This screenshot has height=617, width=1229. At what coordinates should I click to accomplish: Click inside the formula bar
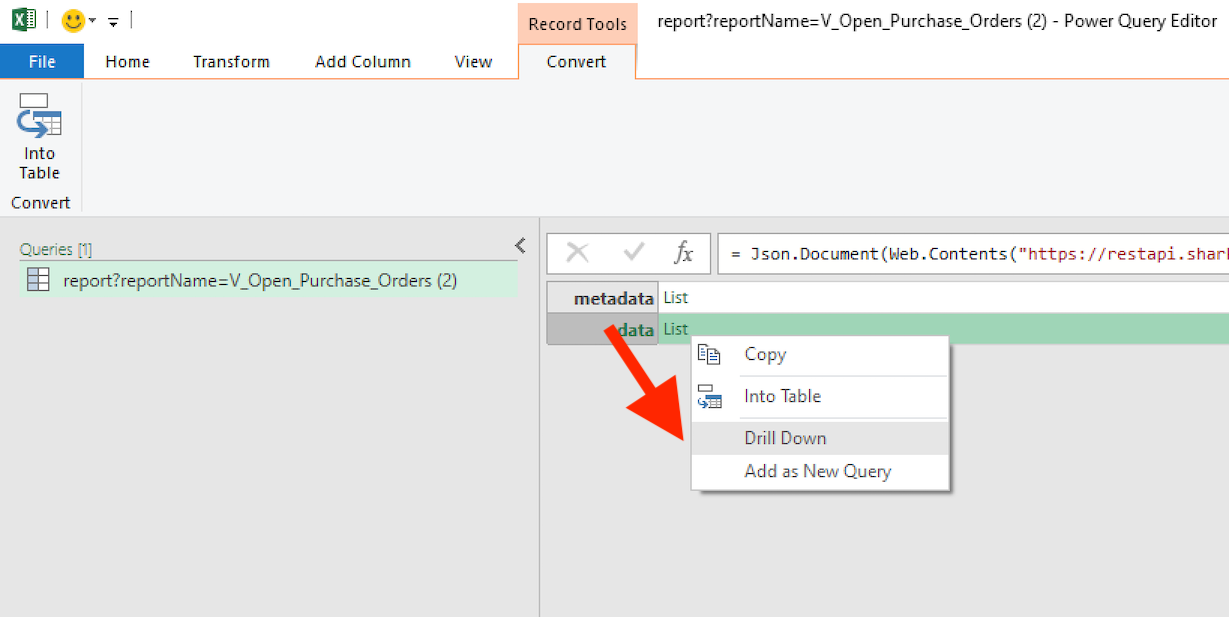tap(973, 254)
